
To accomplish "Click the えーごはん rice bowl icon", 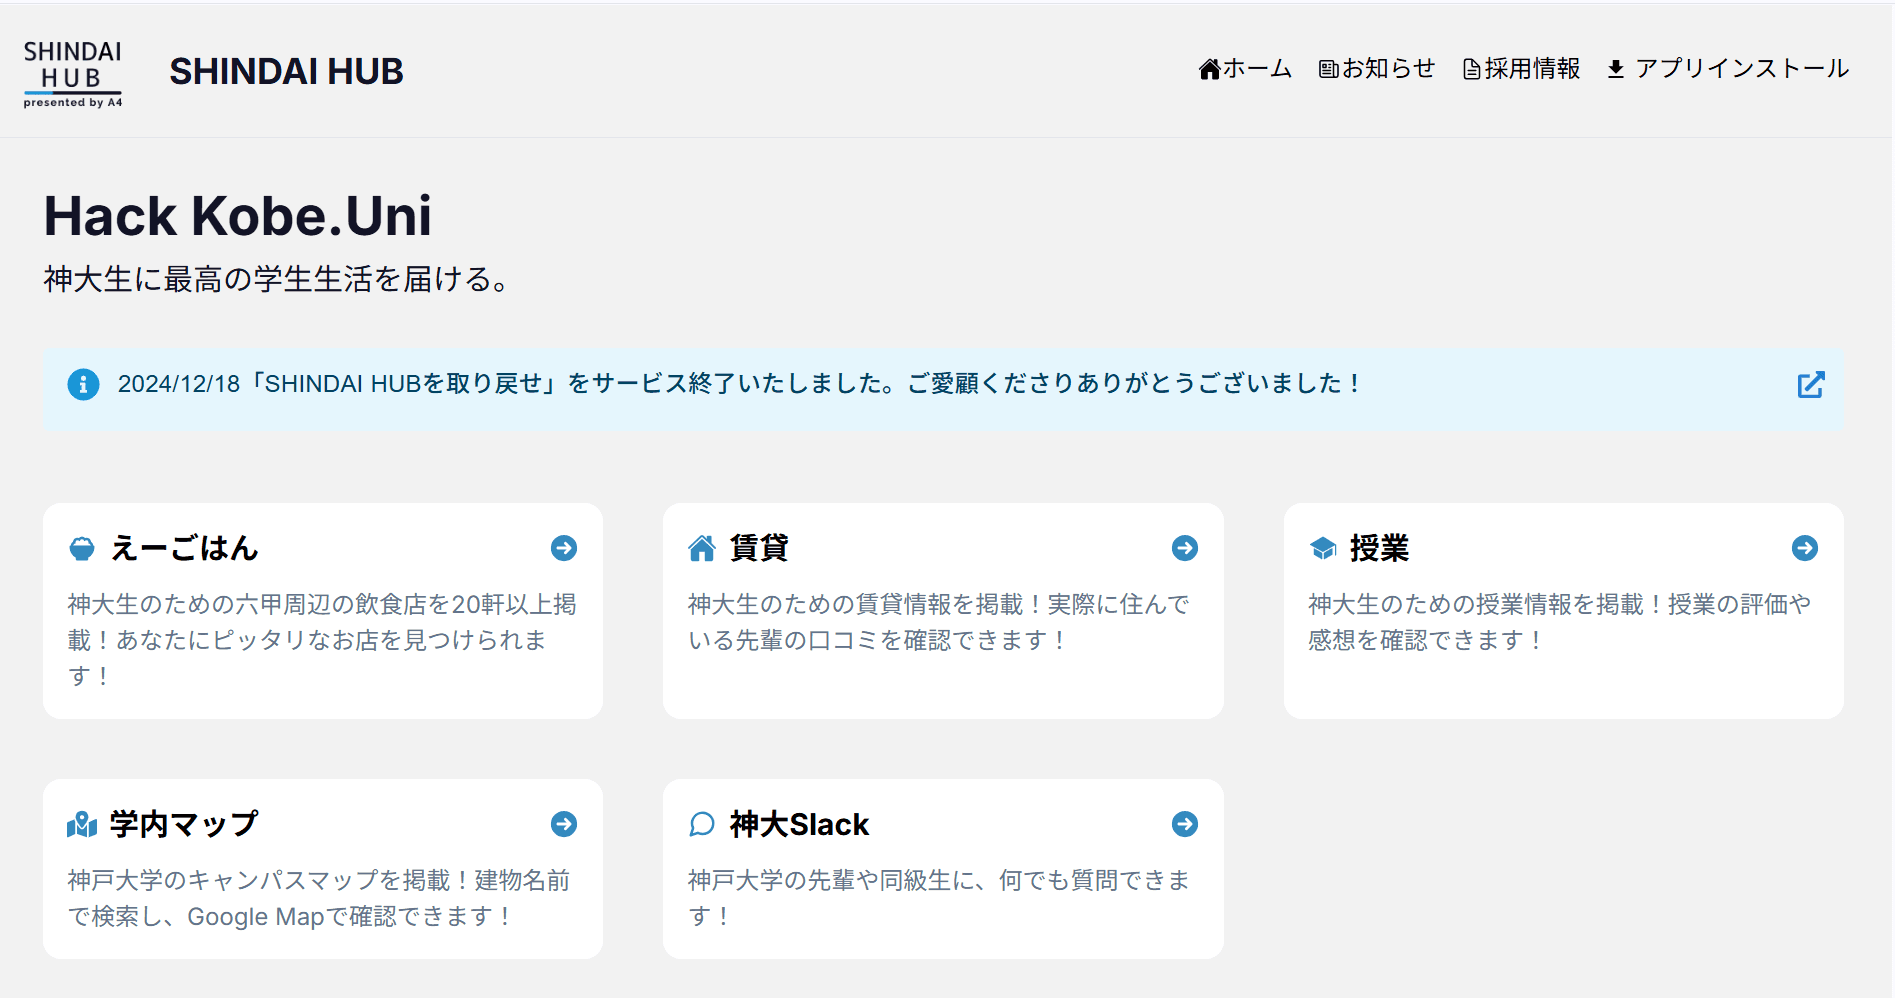I will pyautogui.click(x=84, y=548).
